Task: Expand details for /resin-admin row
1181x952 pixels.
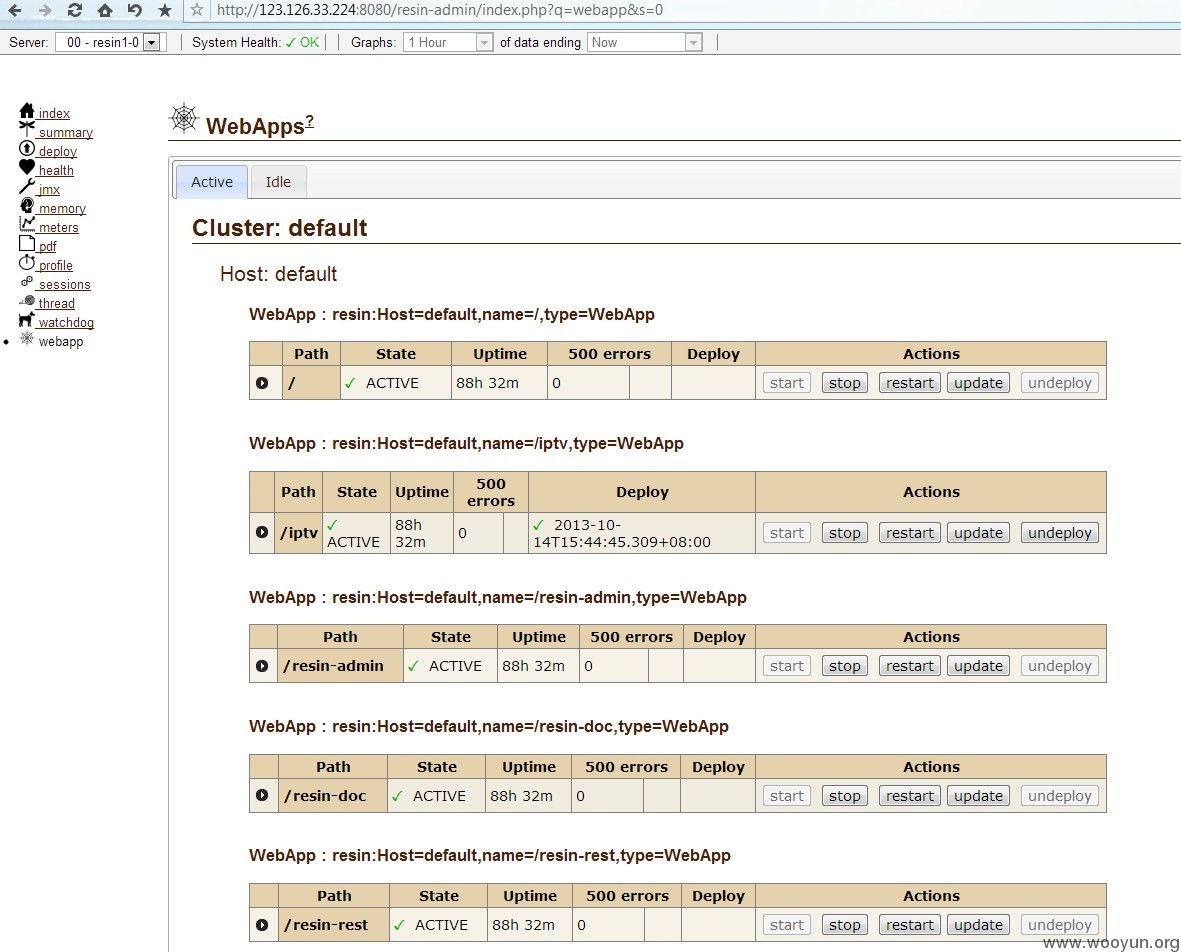Action: point(262,666)
